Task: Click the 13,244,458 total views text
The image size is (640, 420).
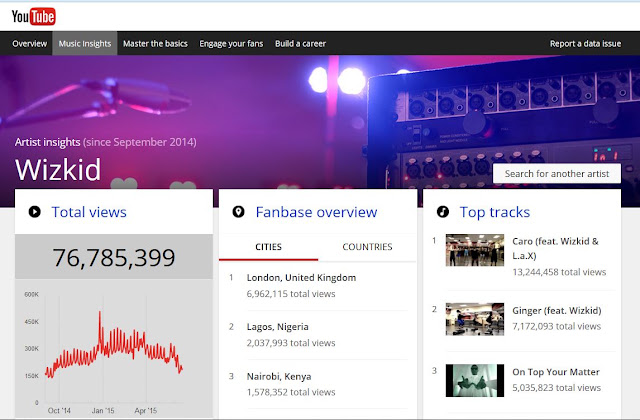Action: click(x=559, y=272)
